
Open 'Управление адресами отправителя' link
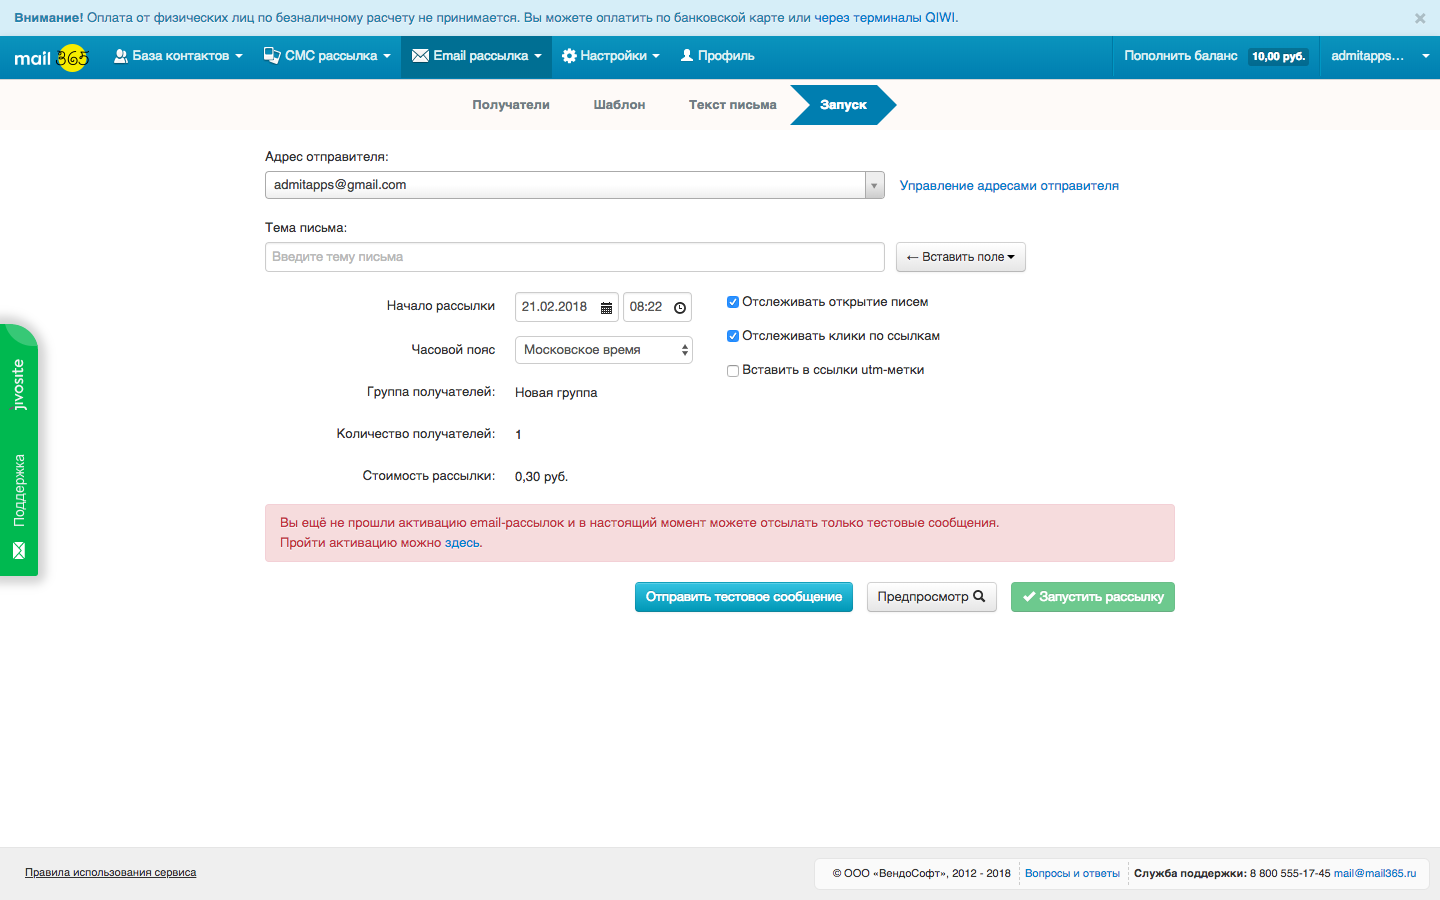1009,186
